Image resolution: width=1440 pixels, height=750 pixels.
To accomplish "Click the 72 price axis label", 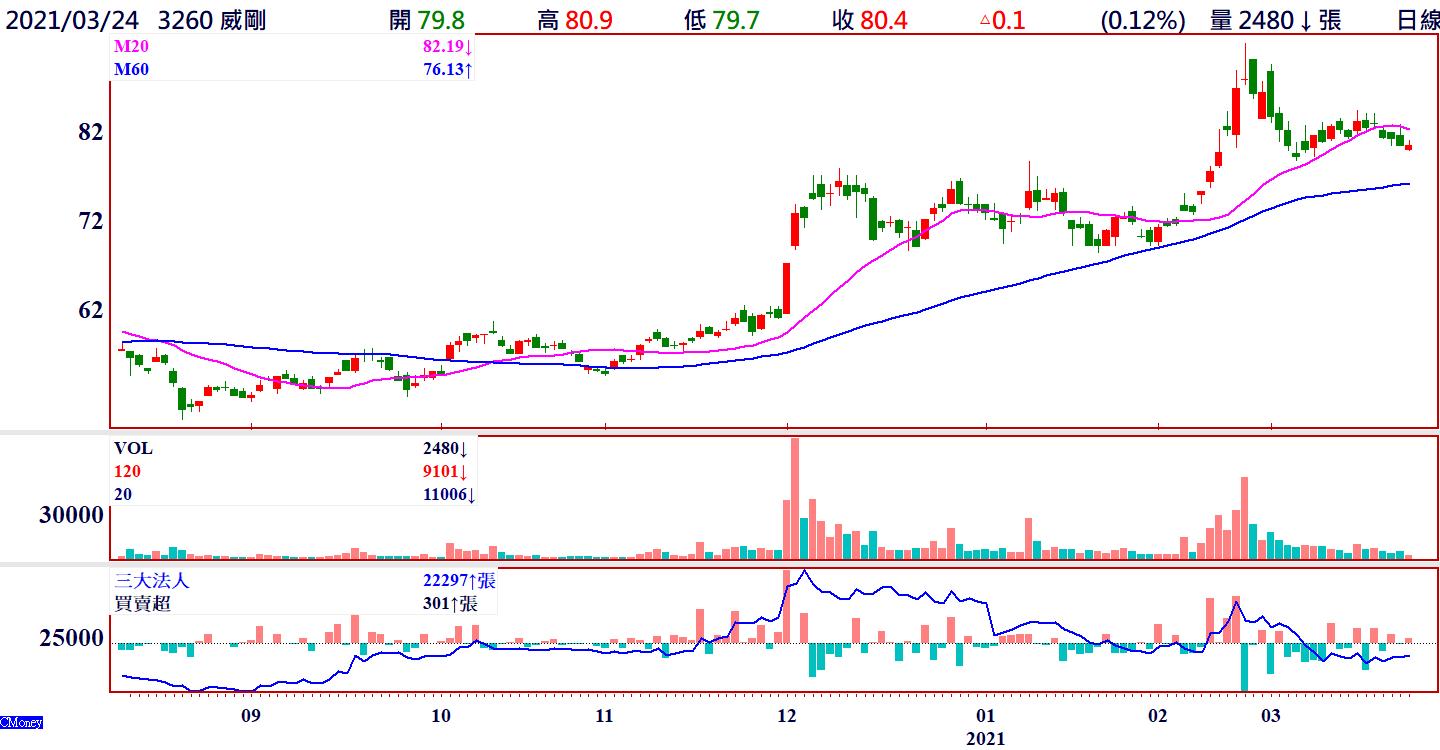I will click(91, 221).
